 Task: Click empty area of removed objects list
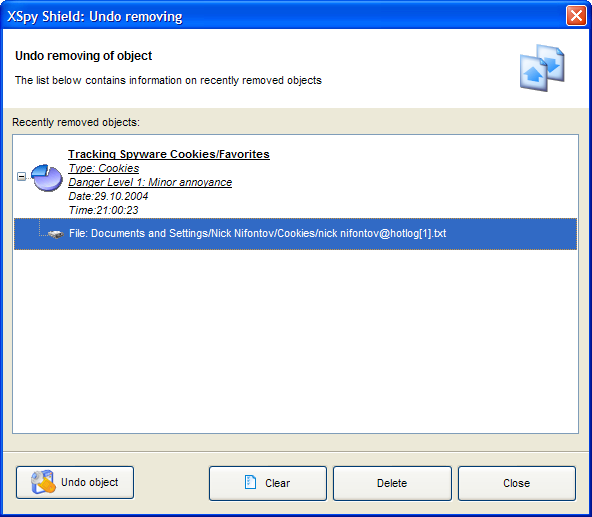click(x=295, y=340)
